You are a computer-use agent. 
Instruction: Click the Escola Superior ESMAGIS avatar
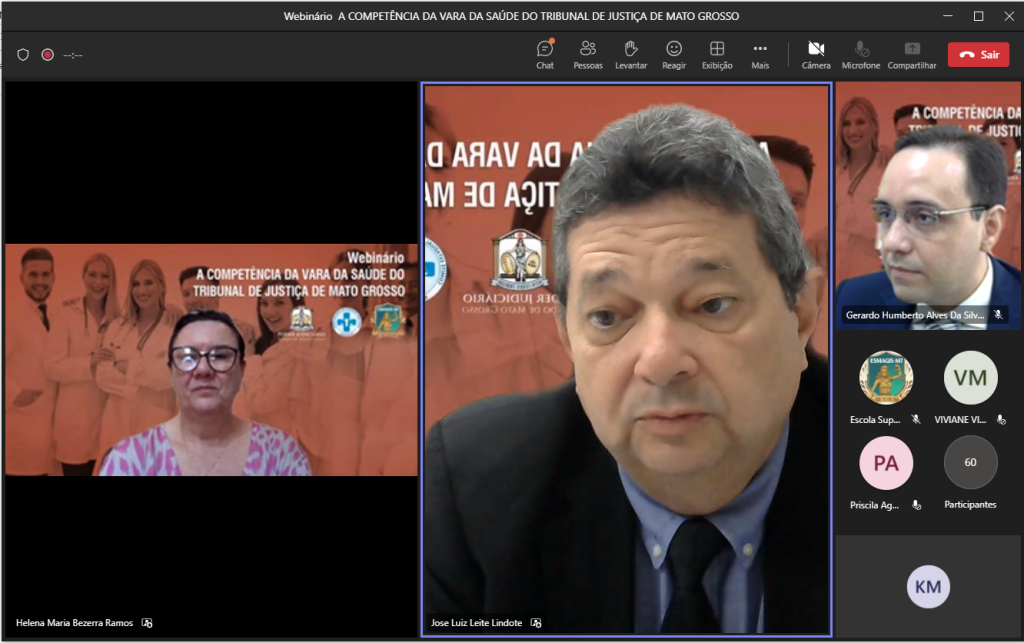tap(886, 377)
